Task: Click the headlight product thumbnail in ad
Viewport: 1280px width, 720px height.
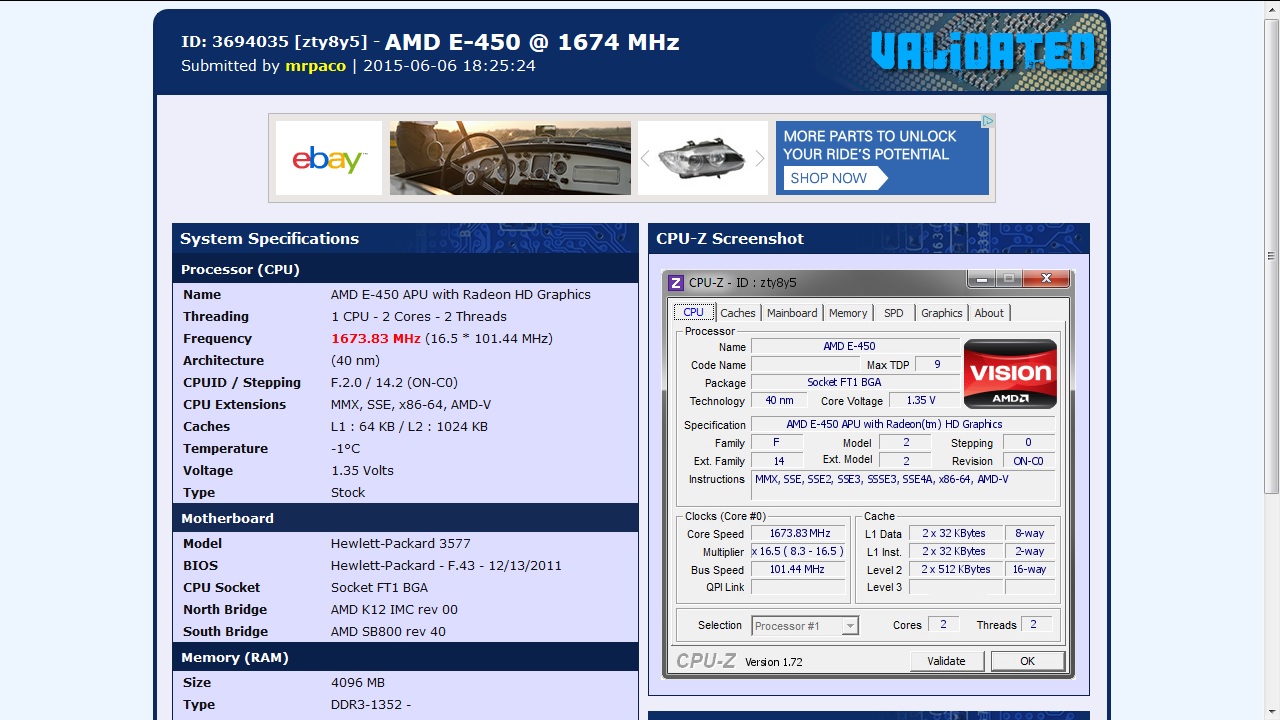Action: click(x=702, y=158)
